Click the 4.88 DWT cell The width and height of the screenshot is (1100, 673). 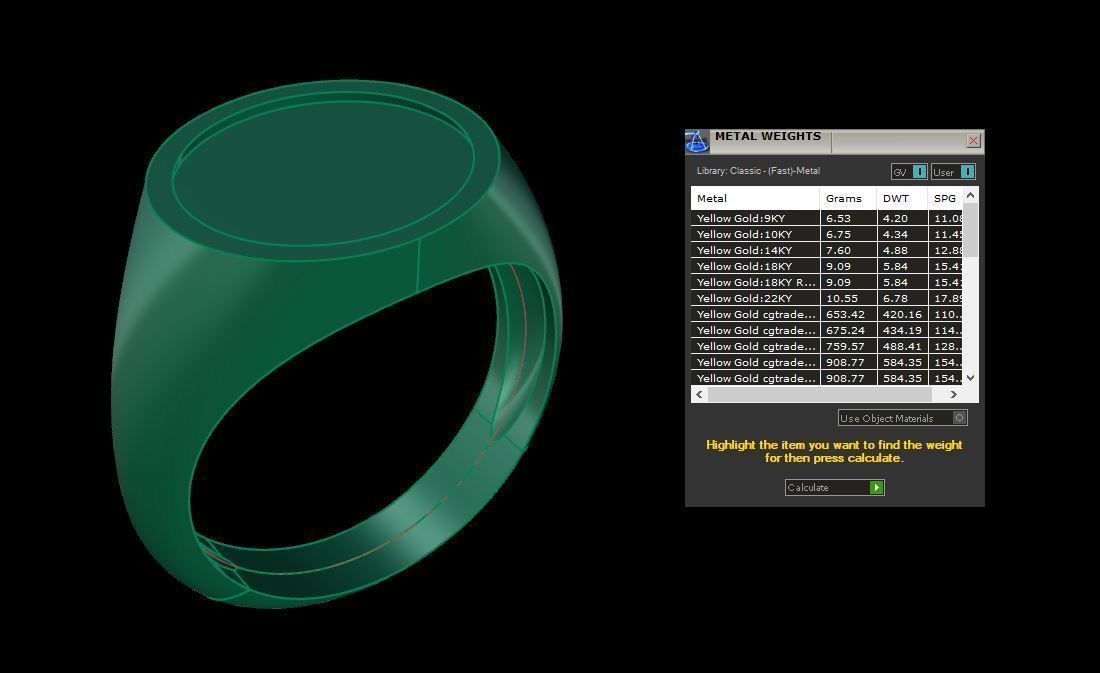[902, 251]
